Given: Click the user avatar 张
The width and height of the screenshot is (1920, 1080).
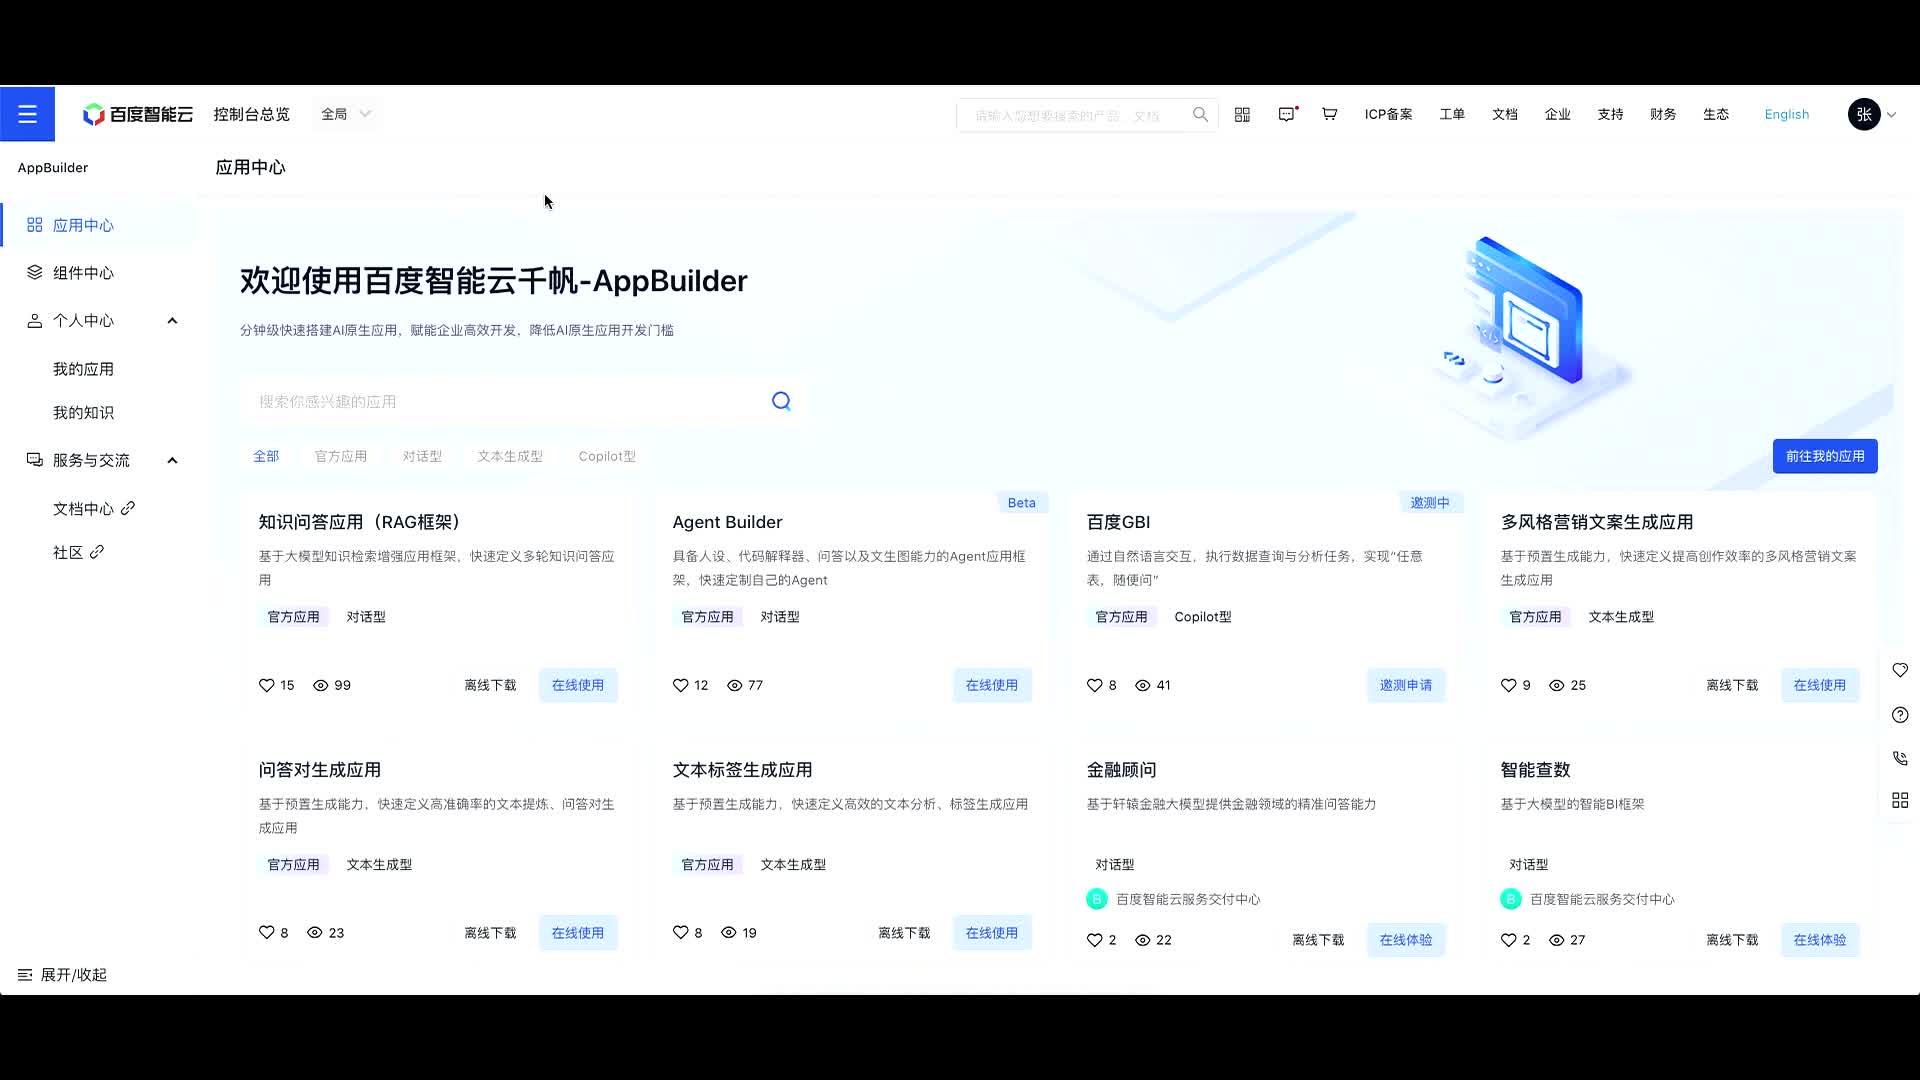Looking at the screenshot, I should [x=1864, y=114].
